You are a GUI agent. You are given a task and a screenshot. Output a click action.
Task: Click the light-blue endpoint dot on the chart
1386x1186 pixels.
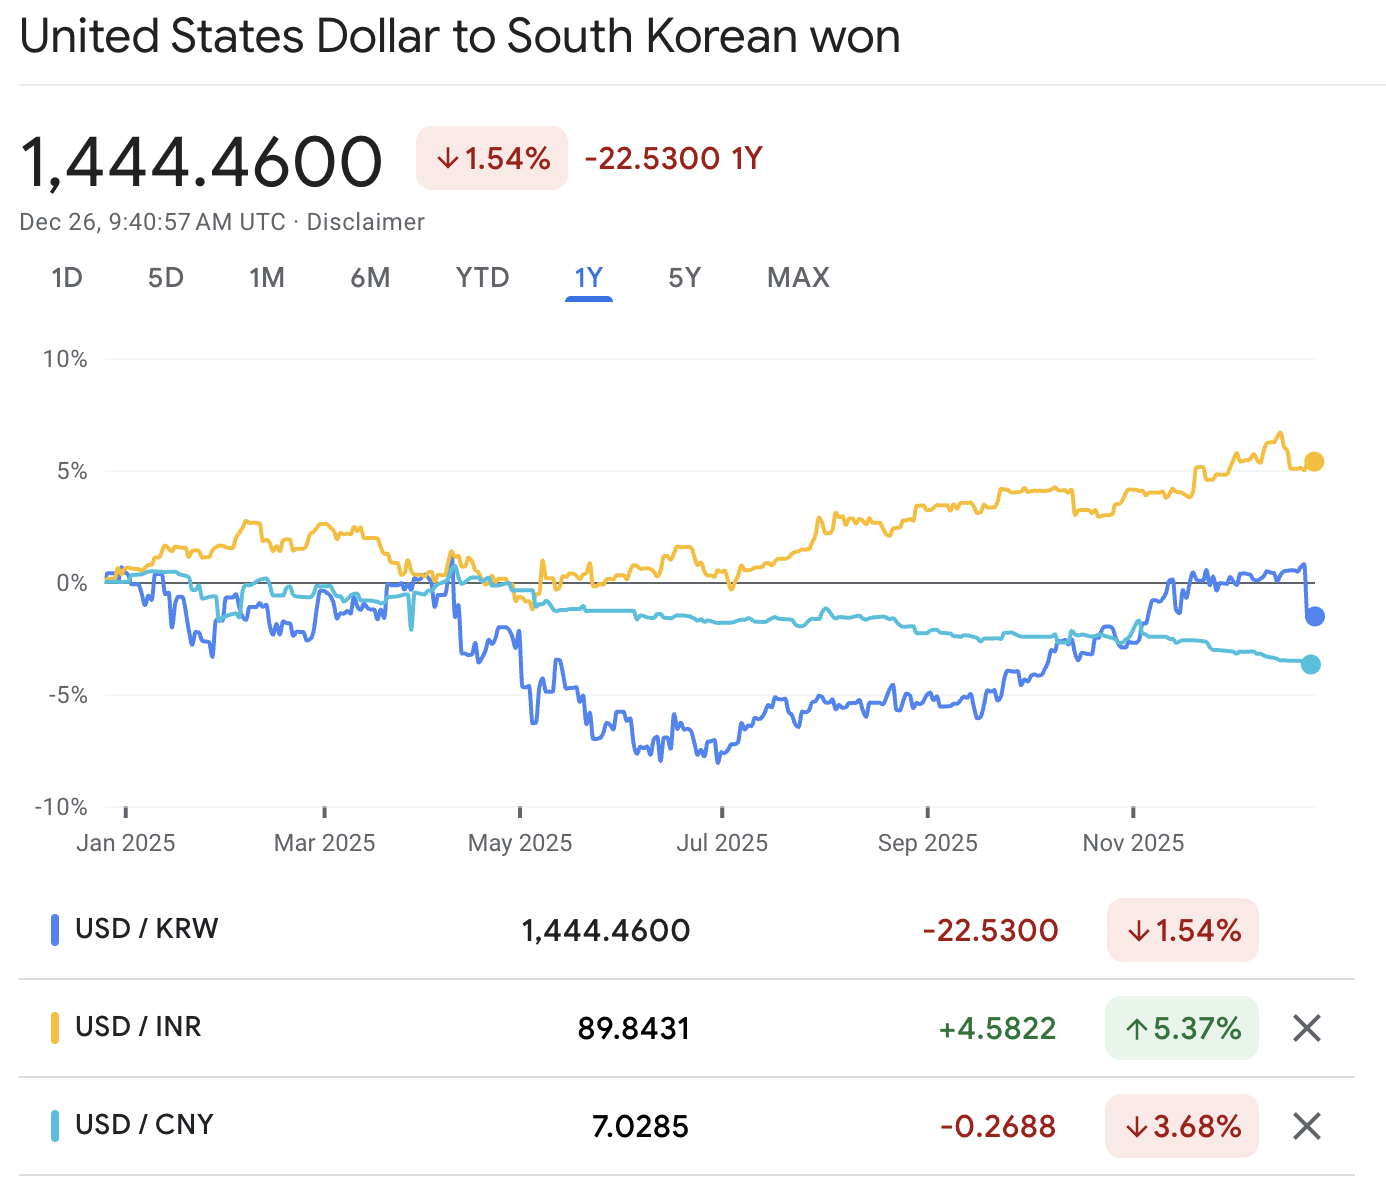pos(1310,663)
